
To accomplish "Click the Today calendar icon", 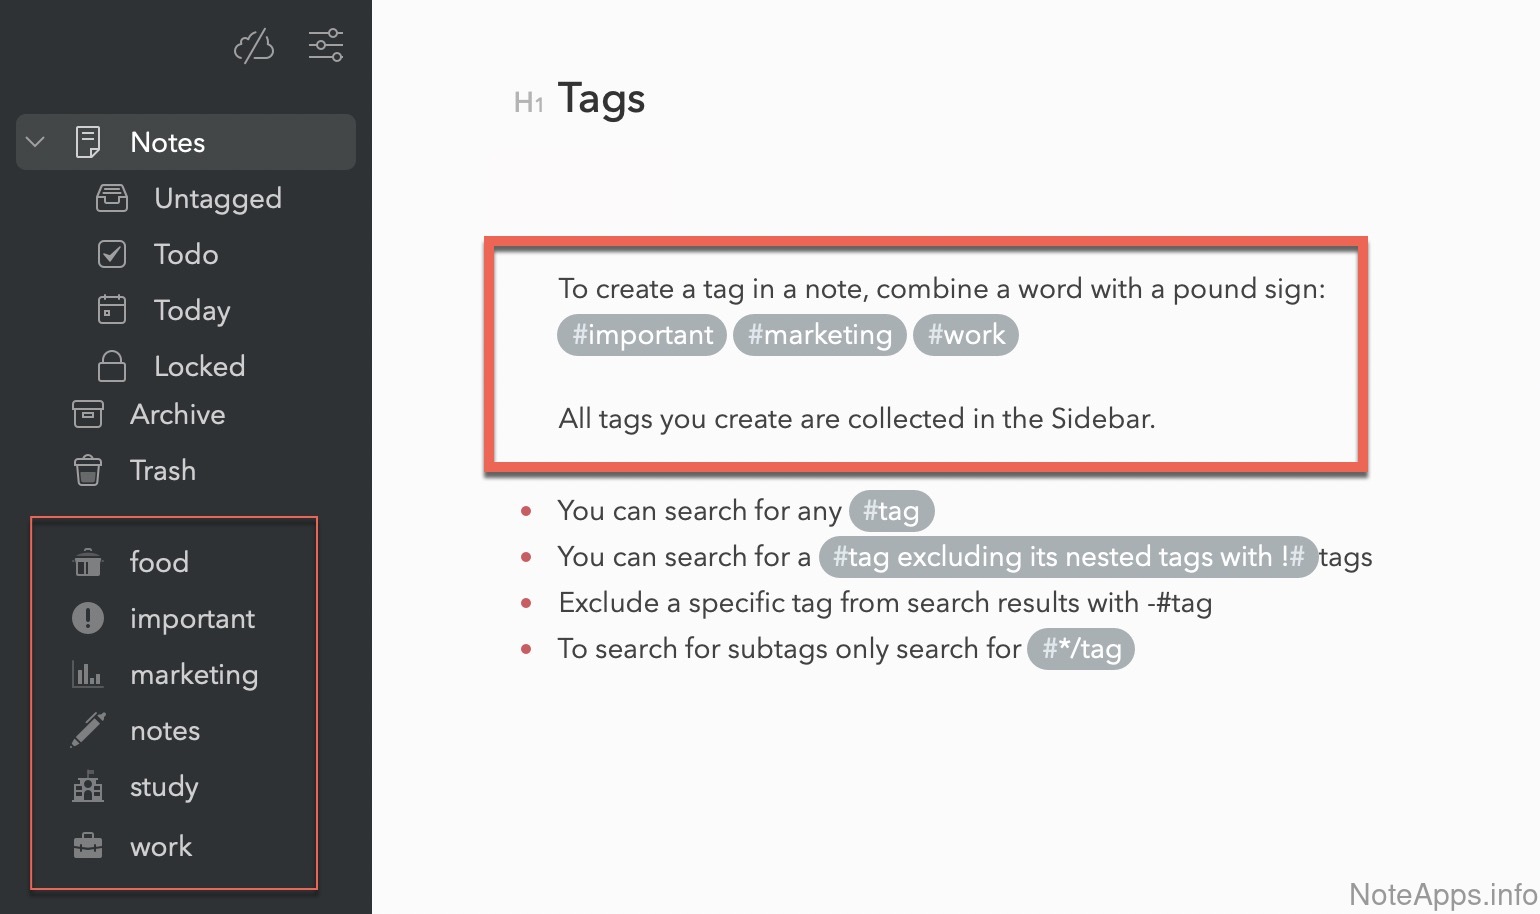I will (112, 310).
